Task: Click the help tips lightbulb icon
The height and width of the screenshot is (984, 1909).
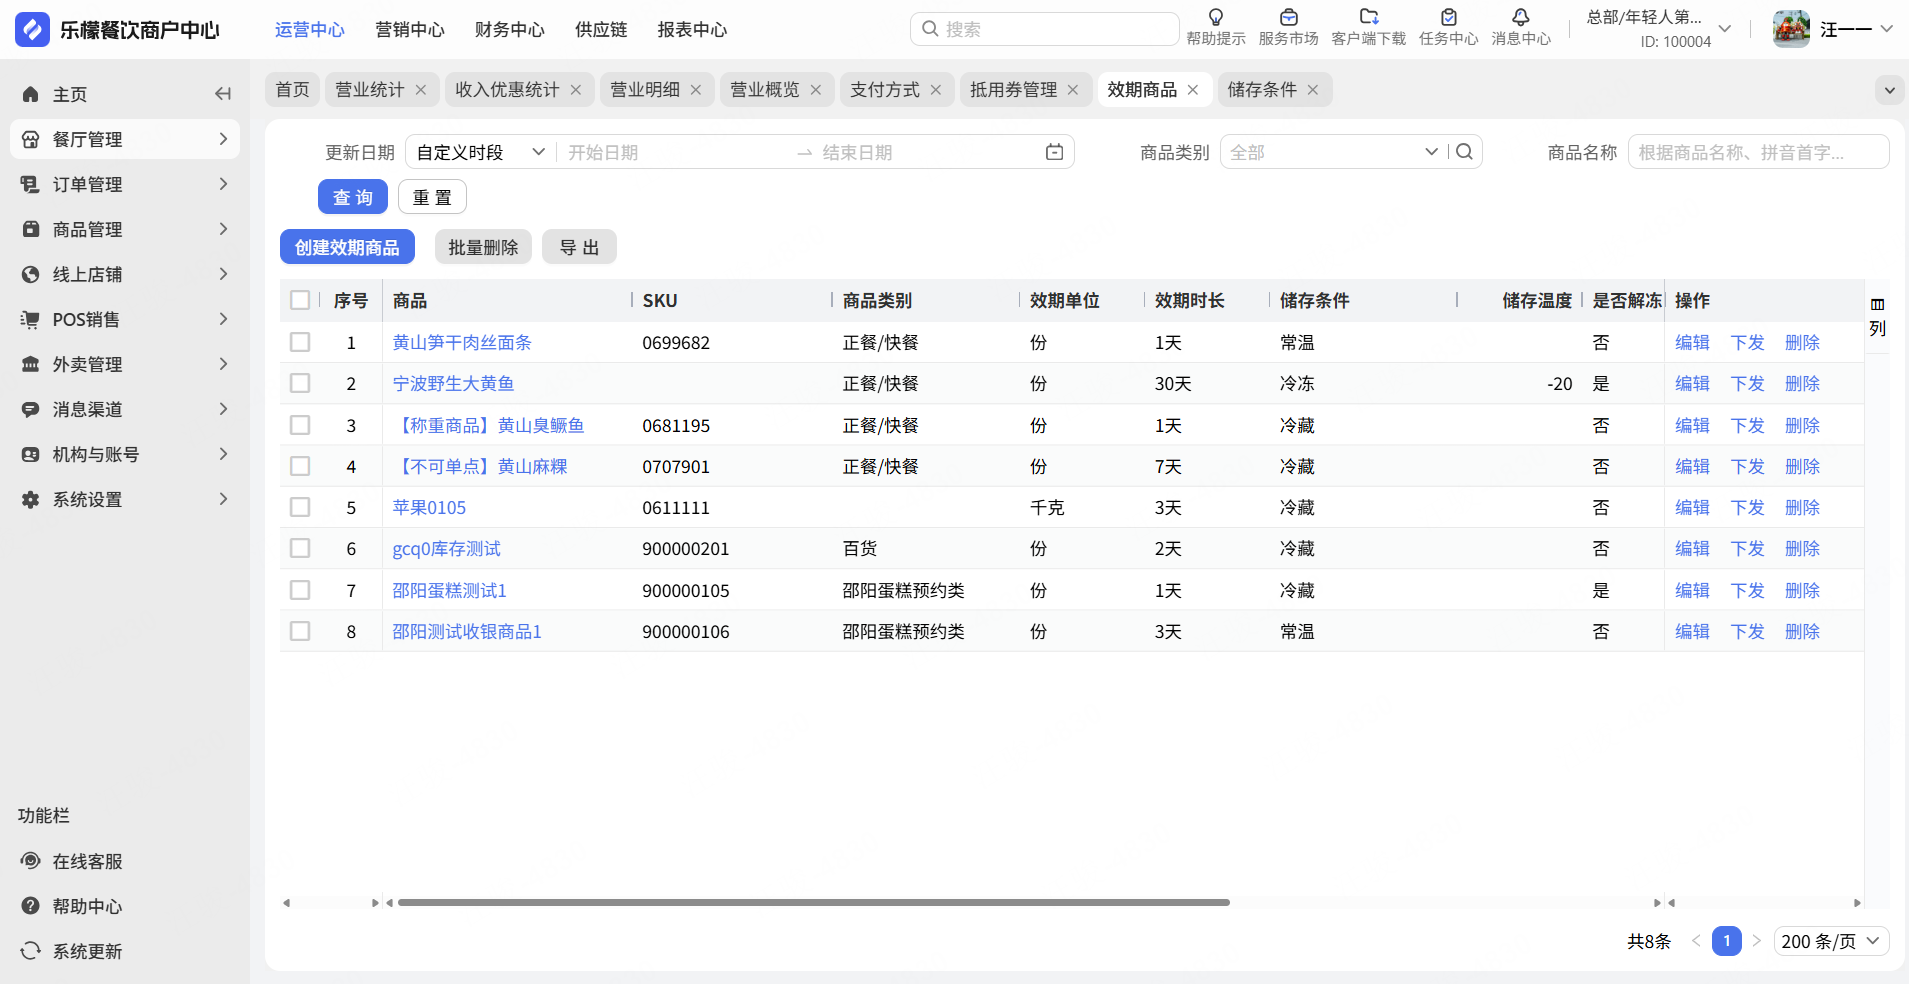Action: coord(1216,18)
